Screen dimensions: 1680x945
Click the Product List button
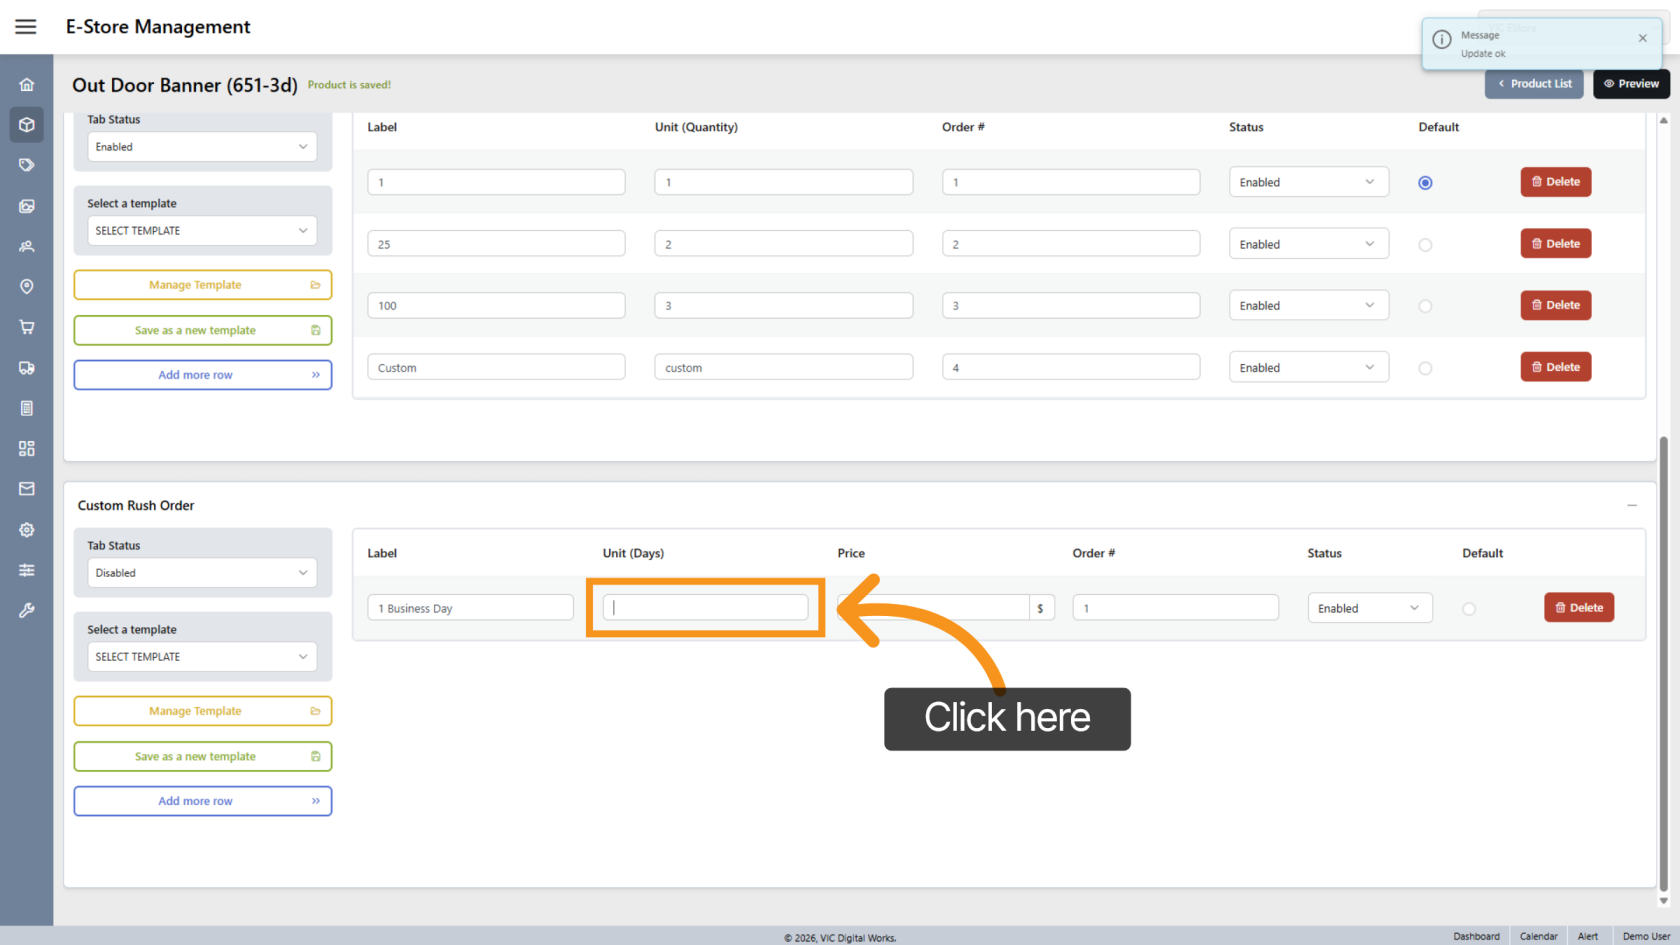click(x=1534, y=84)
